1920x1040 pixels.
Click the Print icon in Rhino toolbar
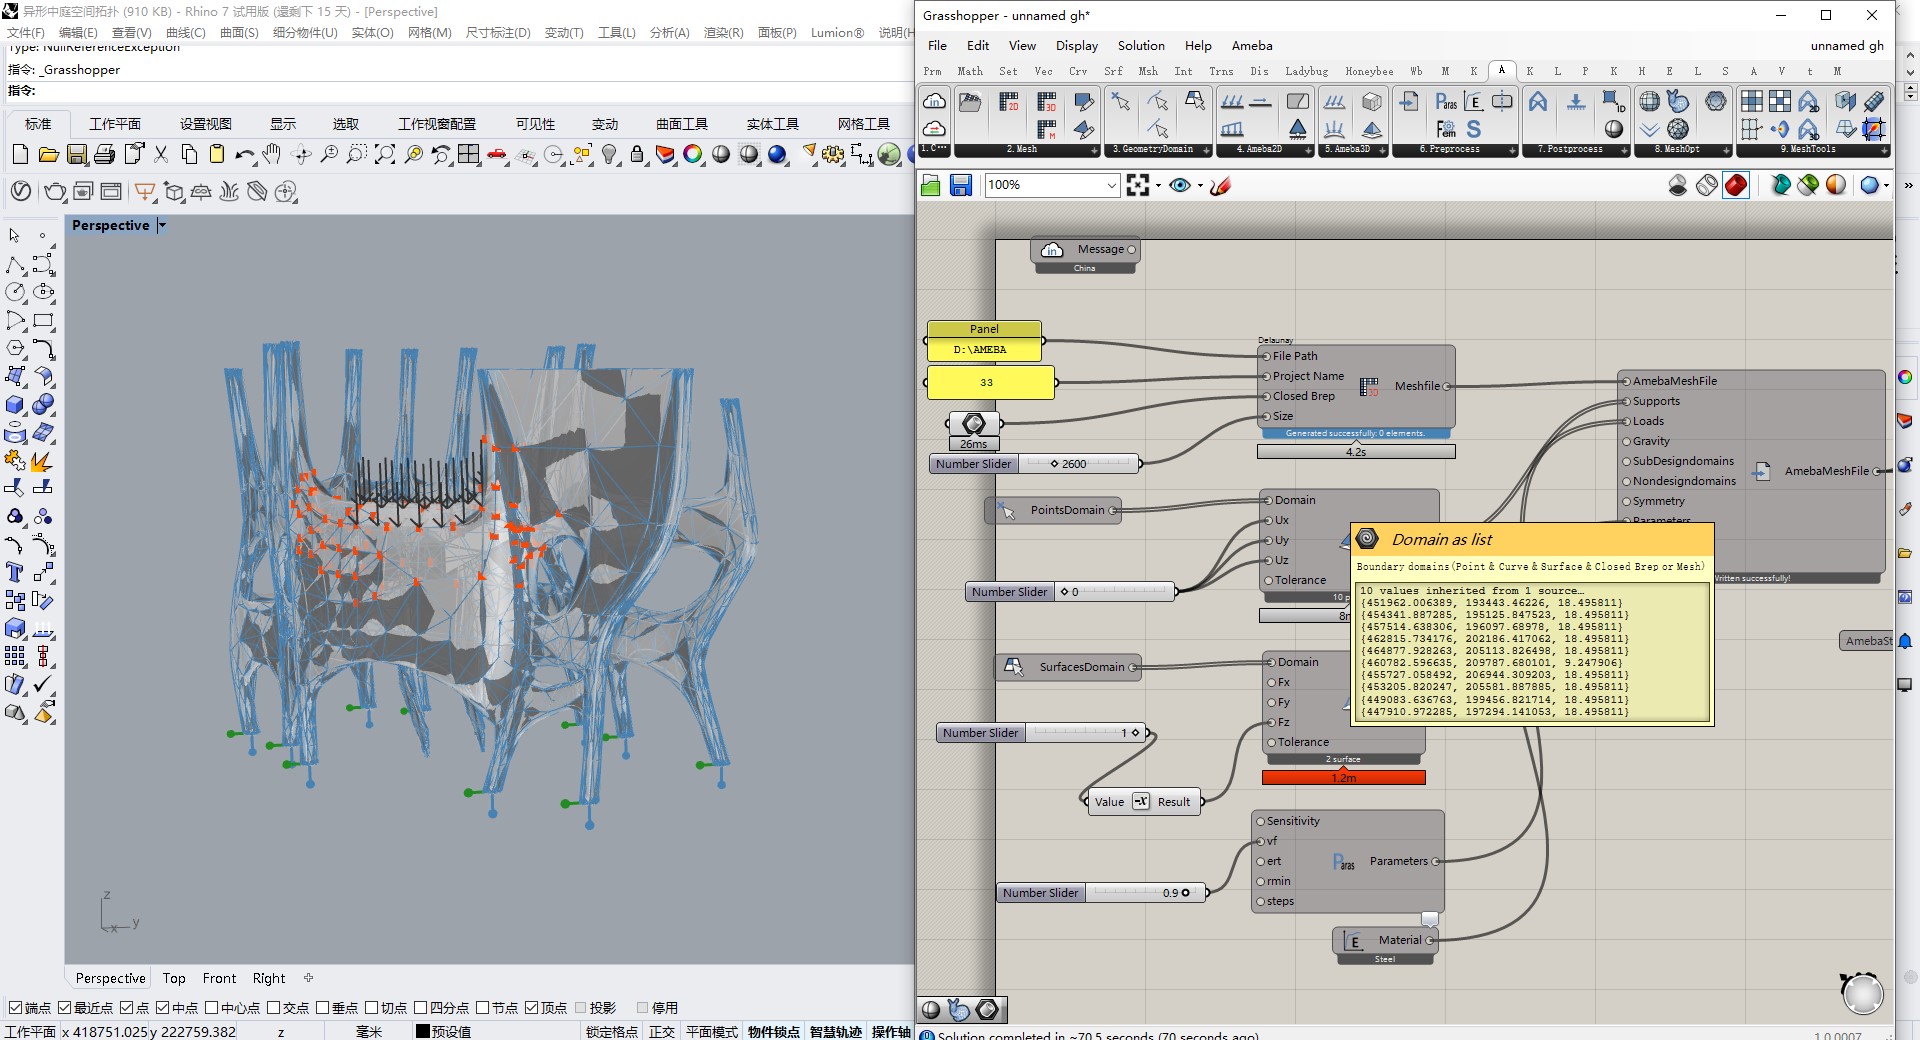pyautogui.click(x=104, y=154)
